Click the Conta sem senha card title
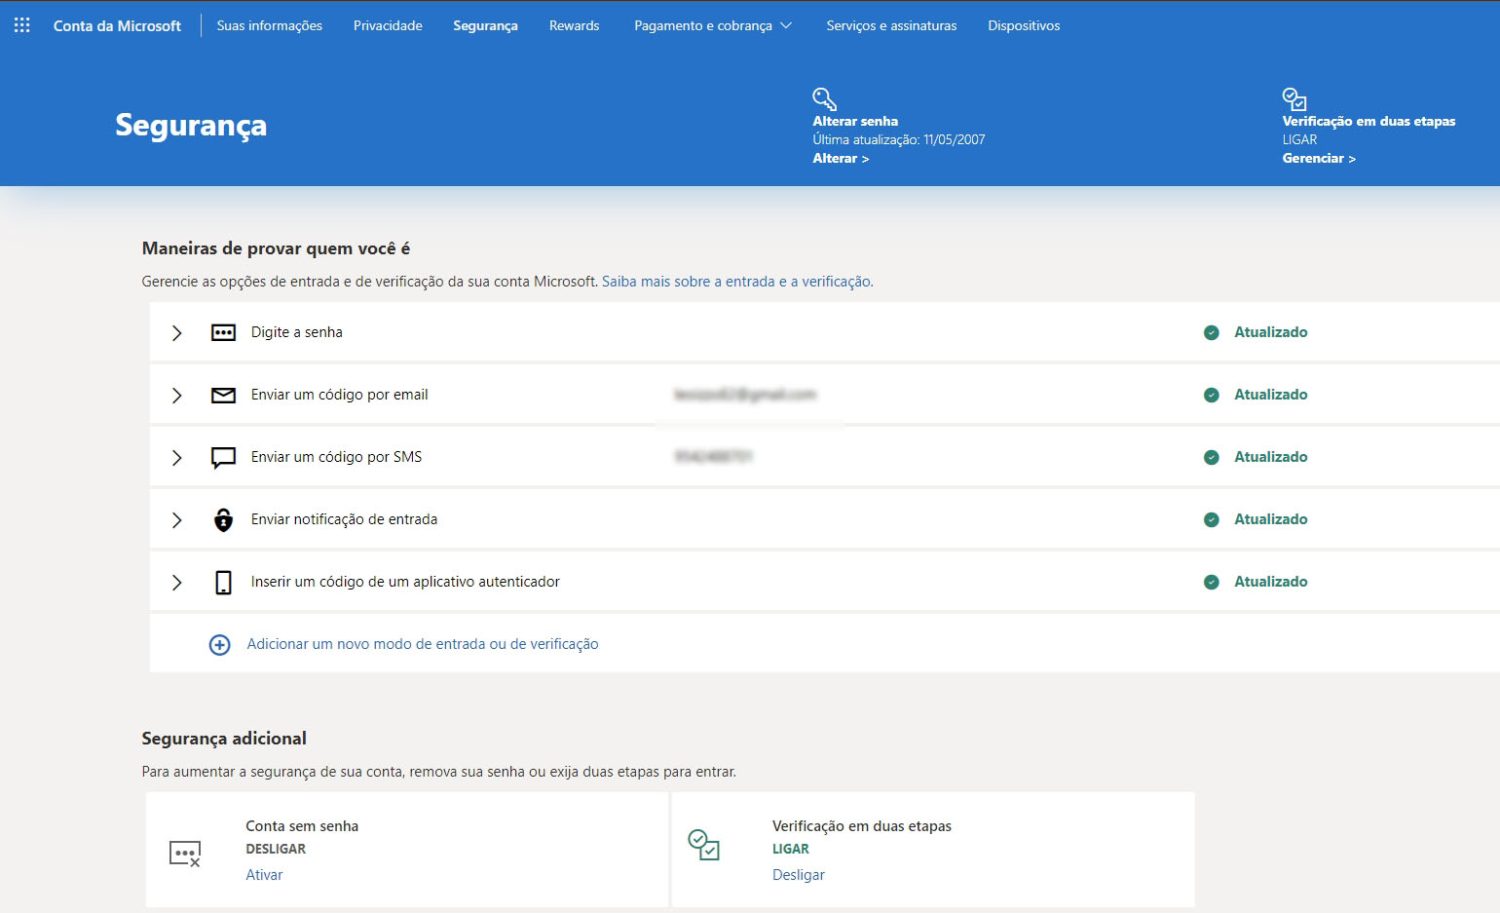Screen dimensions: 1500x913 click(302, 826)
